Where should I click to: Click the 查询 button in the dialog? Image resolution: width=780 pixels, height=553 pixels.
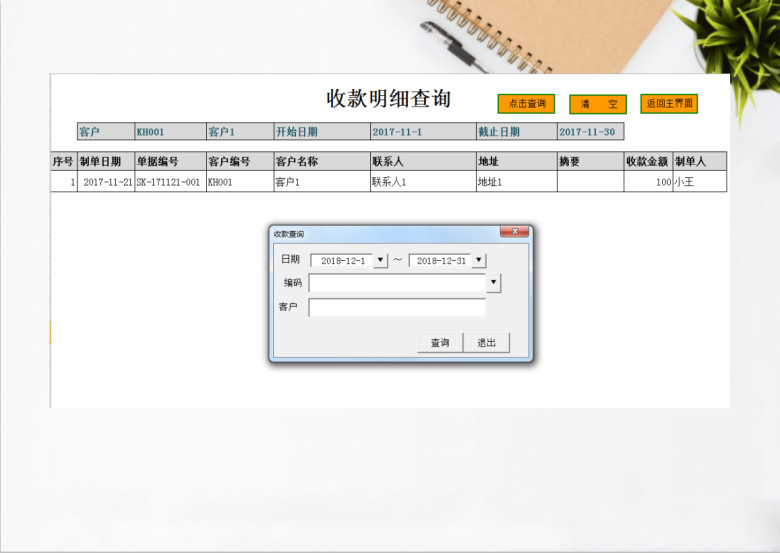[440, 343]
